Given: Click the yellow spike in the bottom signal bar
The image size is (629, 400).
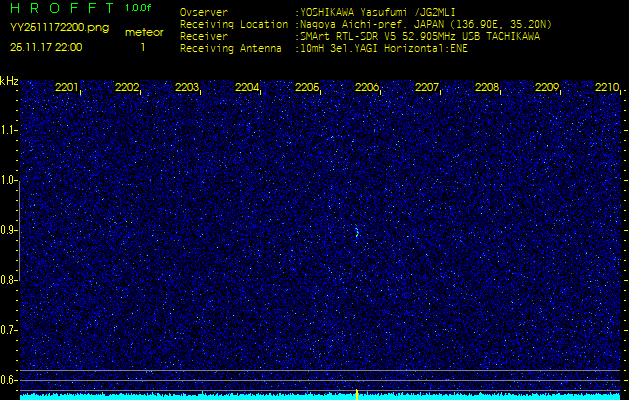Looking at the screenshot, I should (x=357, y=394).
